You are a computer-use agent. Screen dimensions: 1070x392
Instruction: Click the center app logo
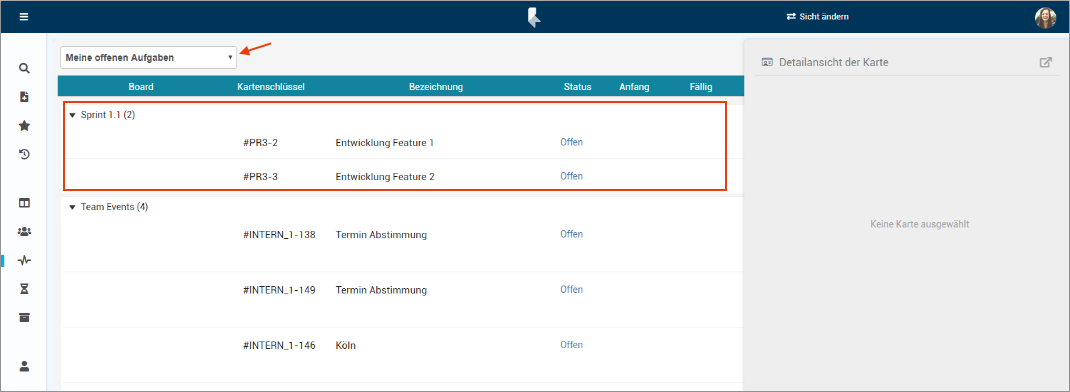click(x=534, y=17)
